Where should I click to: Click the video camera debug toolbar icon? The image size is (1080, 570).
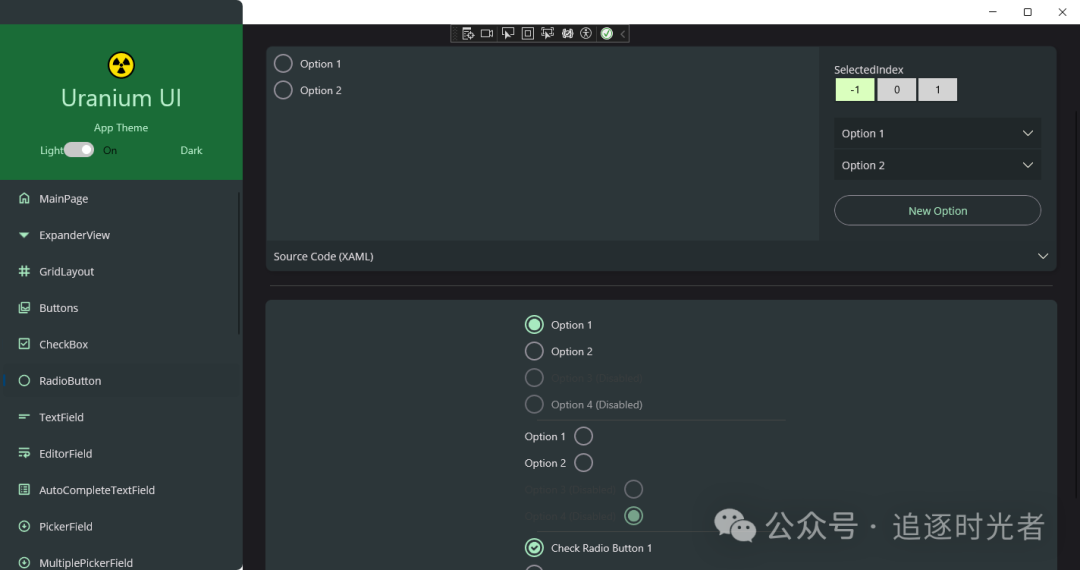487,33
